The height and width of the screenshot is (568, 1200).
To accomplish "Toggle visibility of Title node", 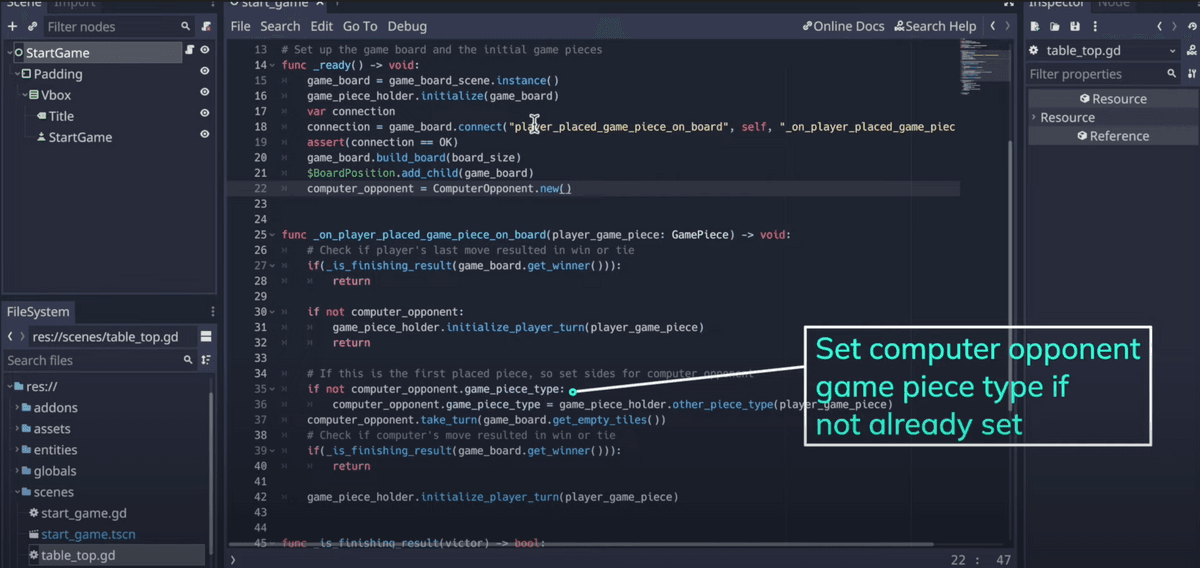I will click(205, 113).
